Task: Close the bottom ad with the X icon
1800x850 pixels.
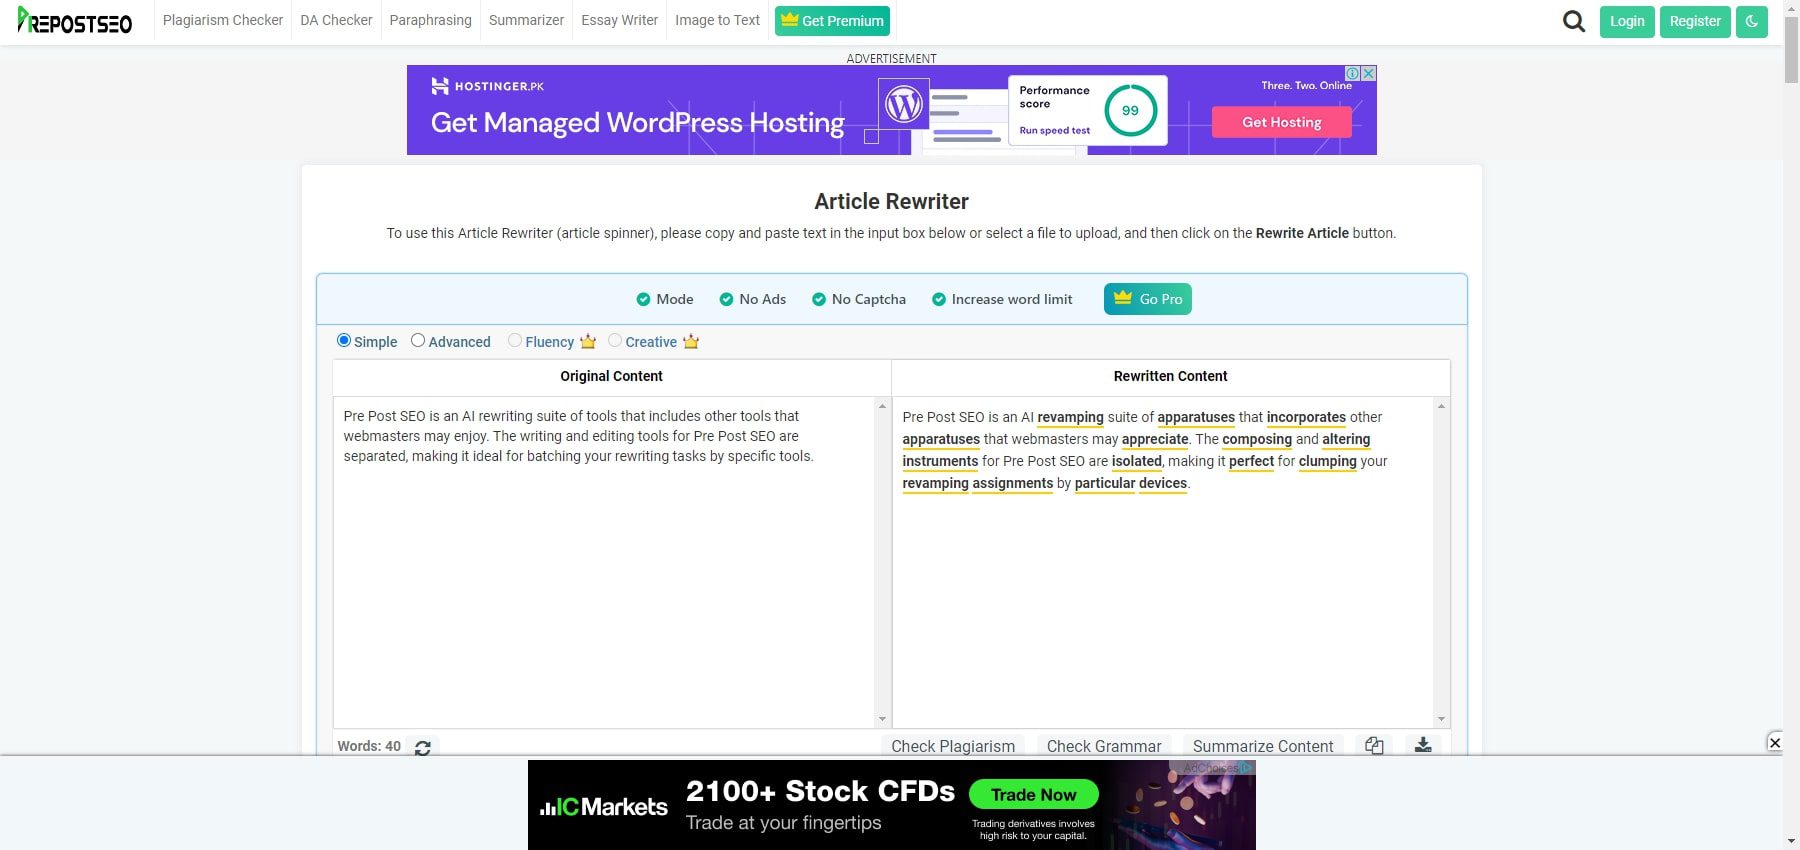Action: tap(1775, 742)
